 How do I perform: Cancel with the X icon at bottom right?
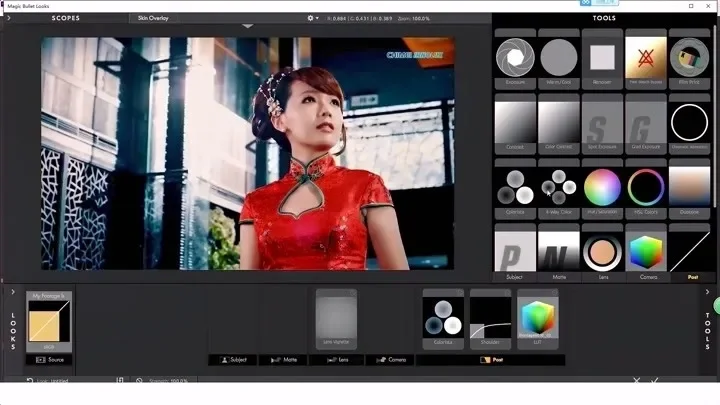(x=636, y=380)
